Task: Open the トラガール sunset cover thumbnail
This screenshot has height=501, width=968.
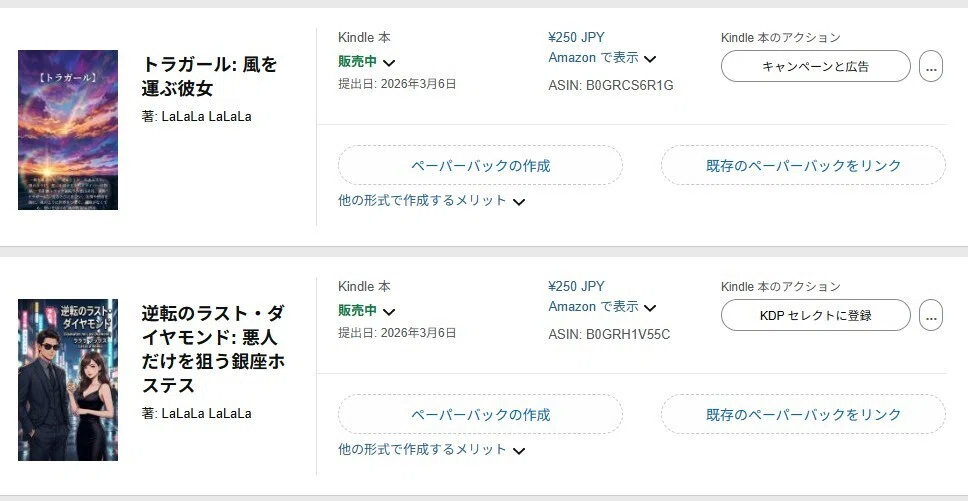Action: tap(68, 130)
